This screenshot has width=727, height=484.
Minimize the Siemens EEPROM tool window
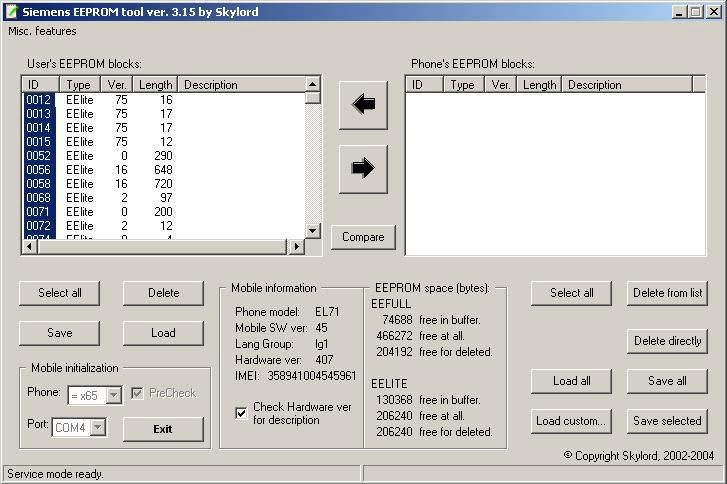[x=679, y=12]
